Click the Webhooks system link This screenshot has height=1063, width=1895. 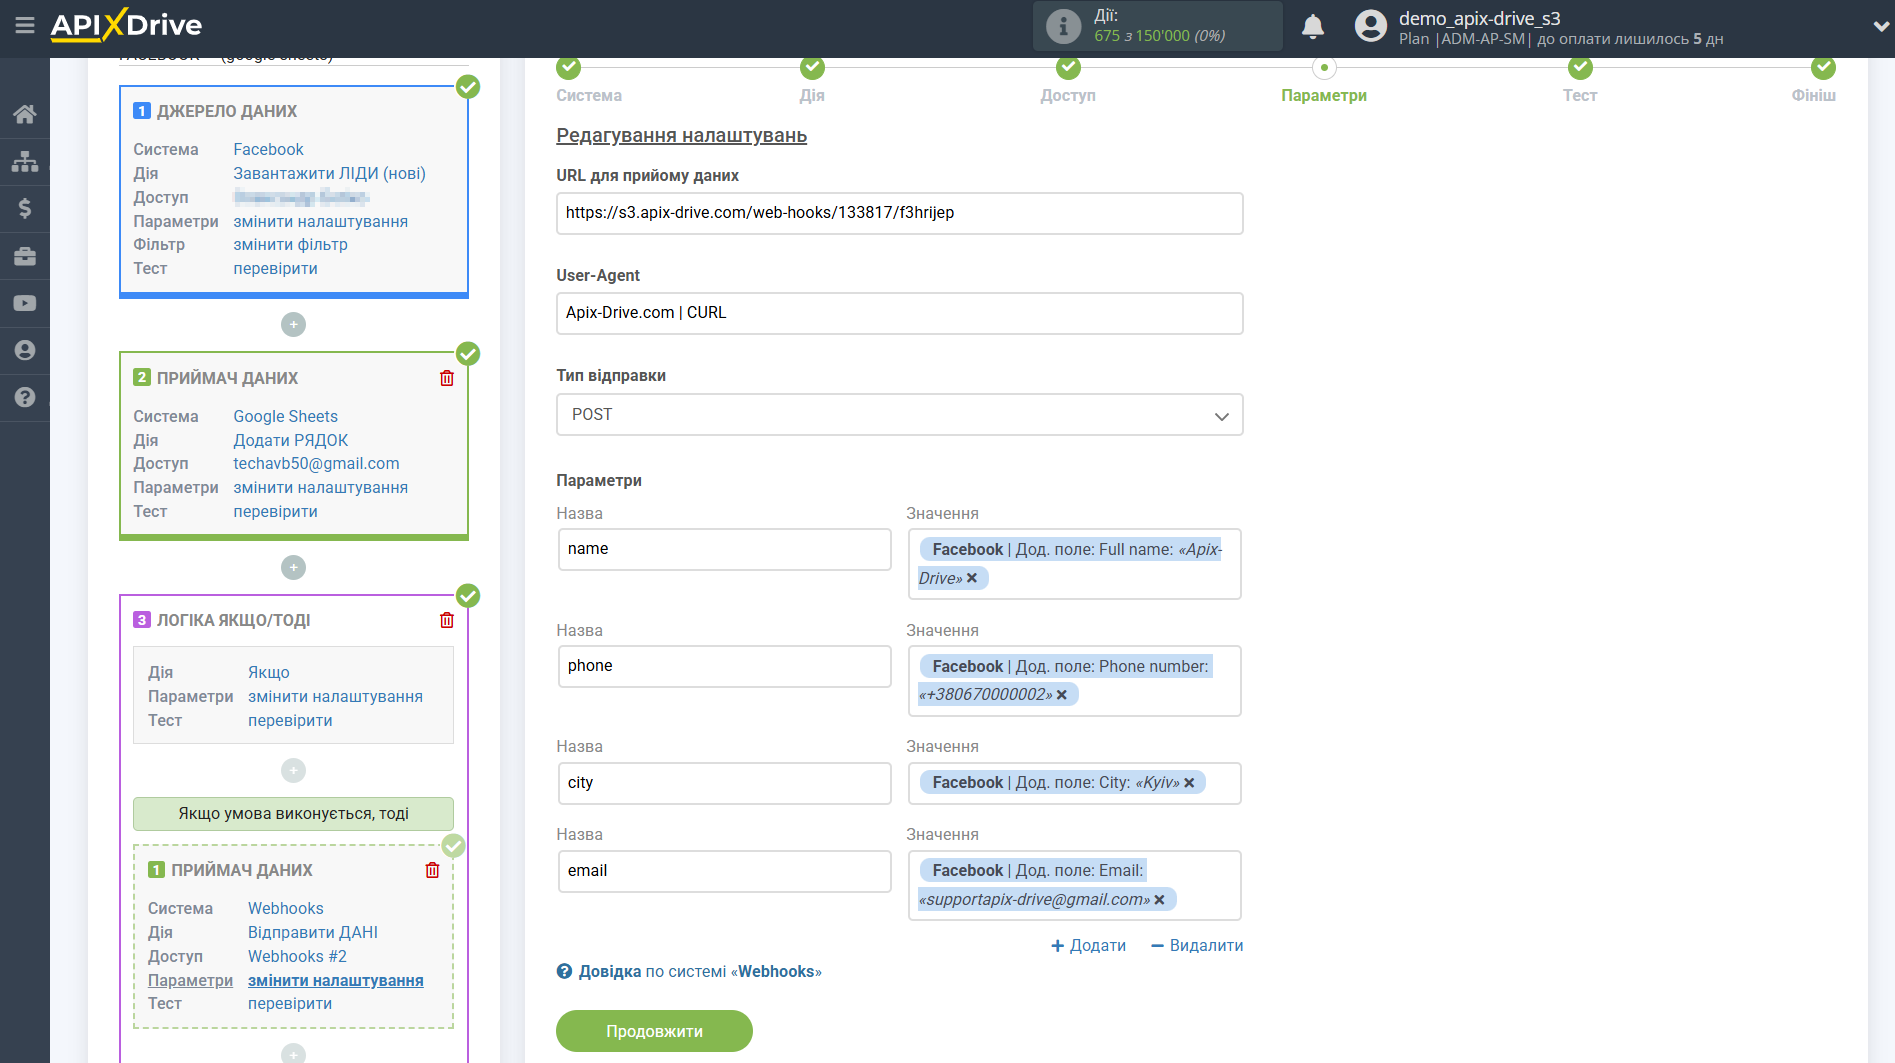[x=285, y=908]
